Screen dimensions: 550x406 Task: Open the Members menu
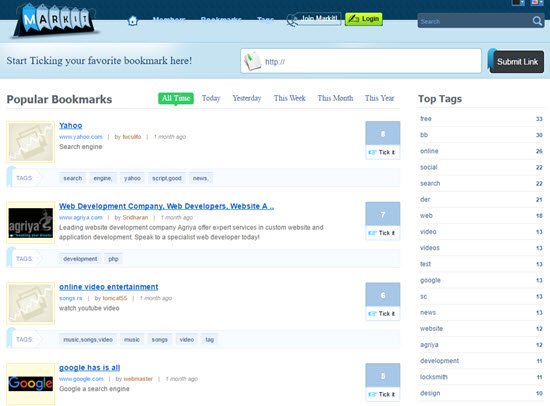tap(169, 19)
